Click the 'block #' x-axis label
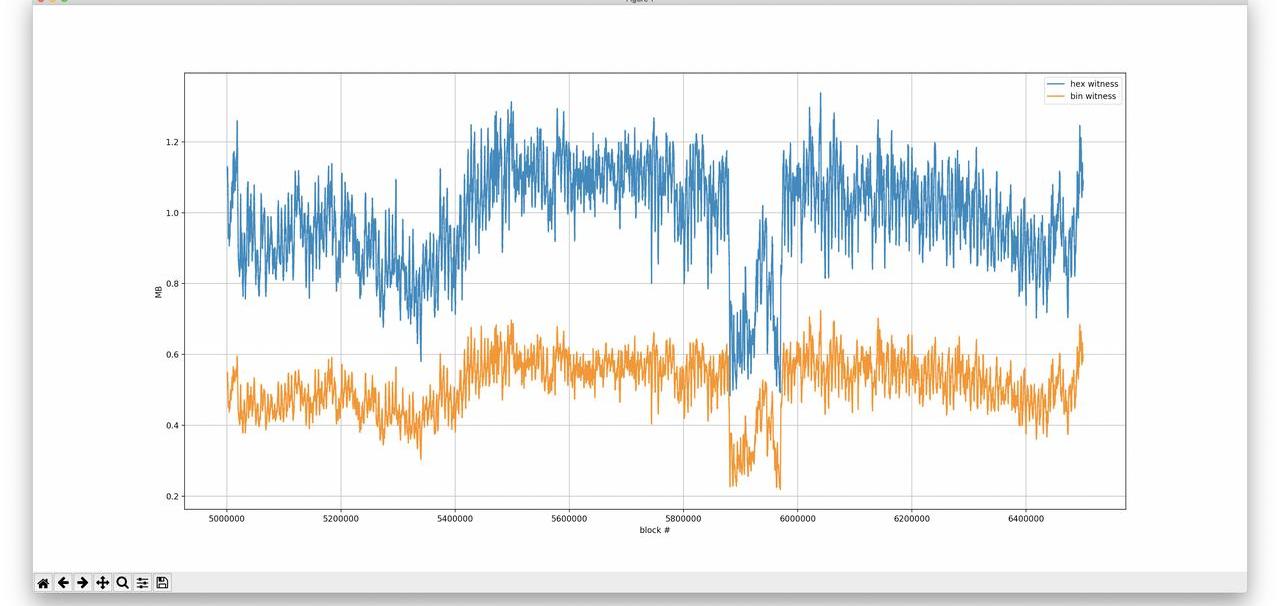Viewport: 1280px width, 606px height. pyautogui.click(x=655, y=530)
